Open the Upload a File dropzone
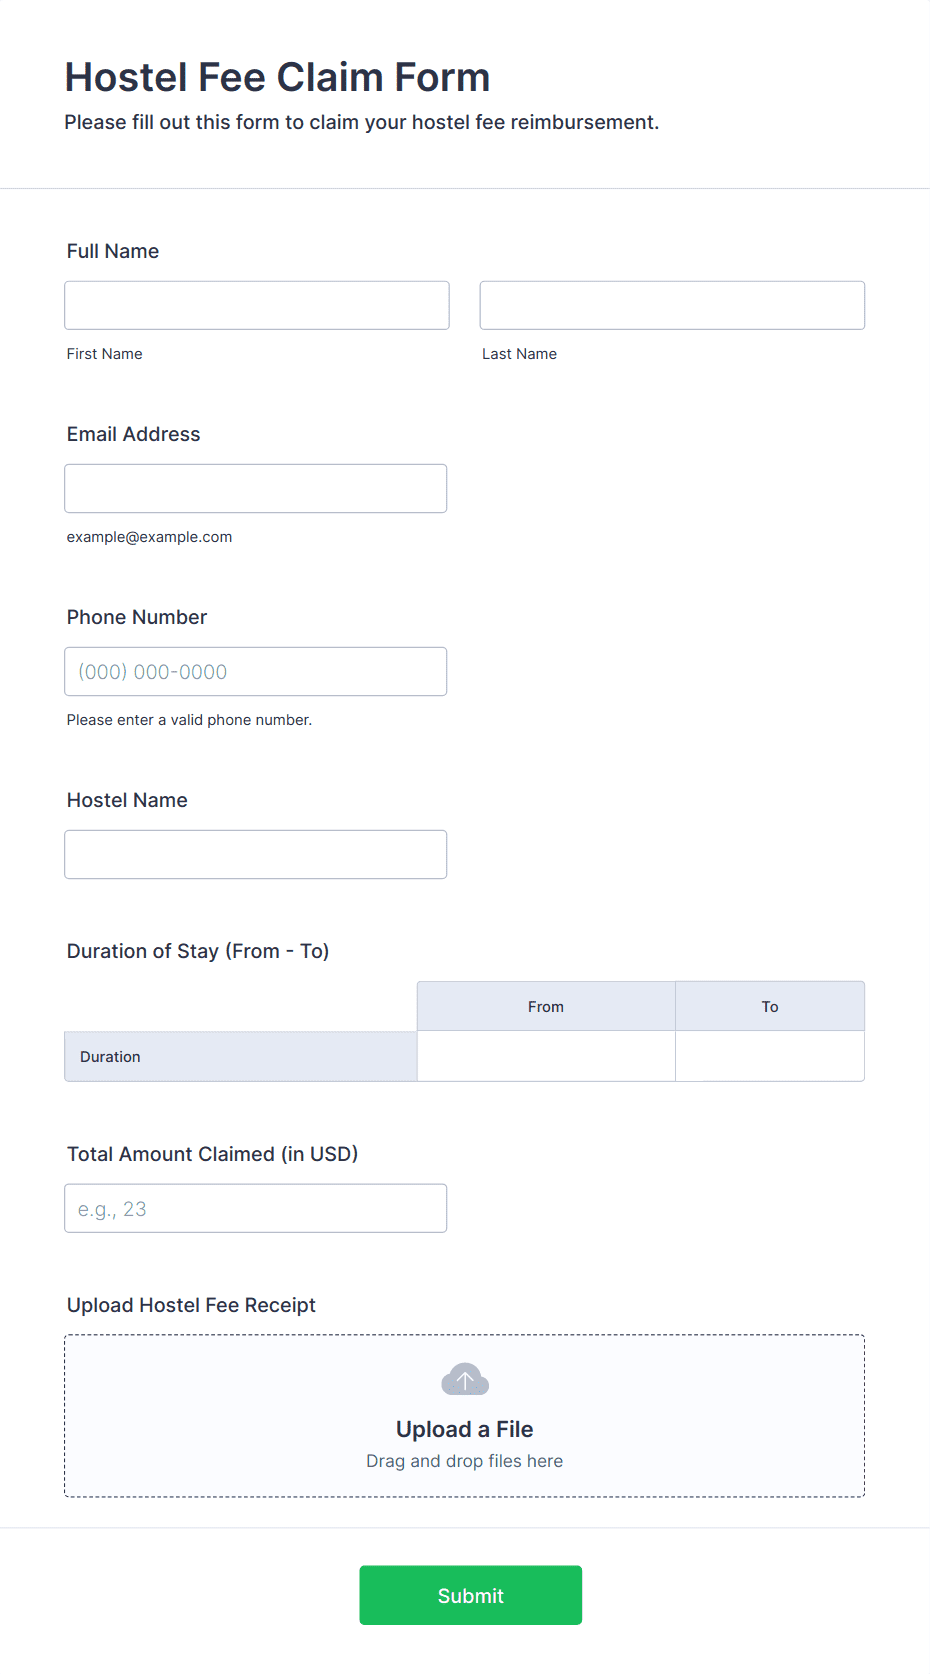This screenshot has height=1674, width=930. pyautogui.click(x=465, y=1416)
